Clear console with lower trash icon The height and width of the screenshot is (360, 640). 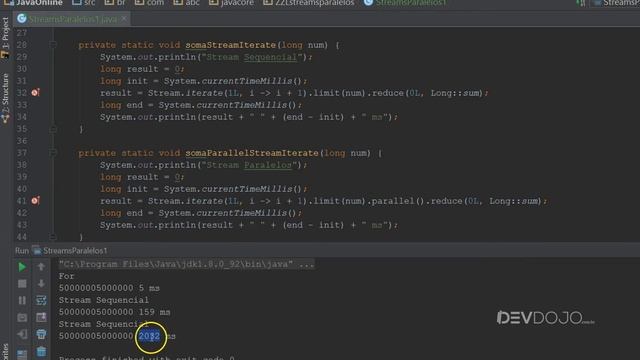pos(41,351)
